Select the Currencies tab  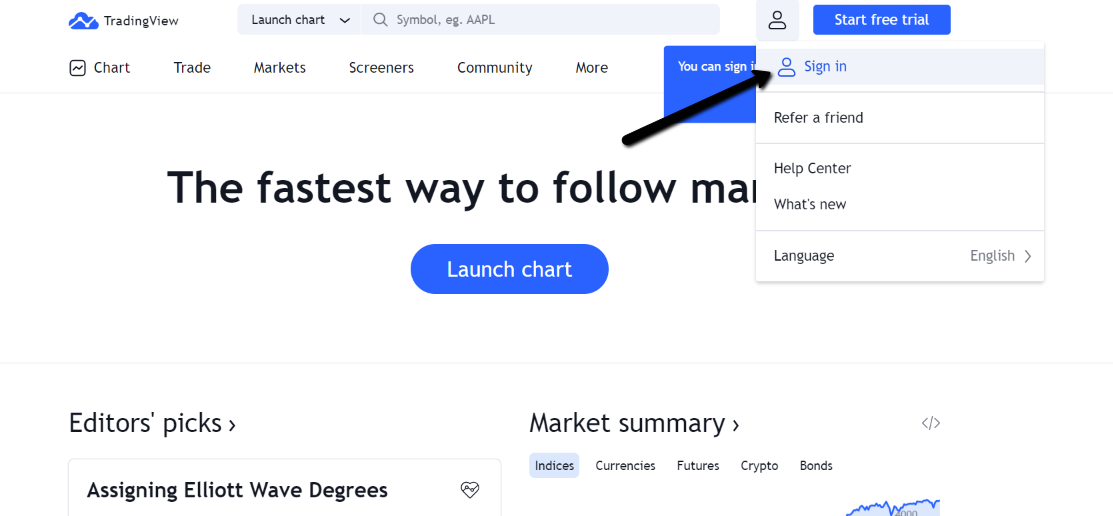tap(625, 466)
